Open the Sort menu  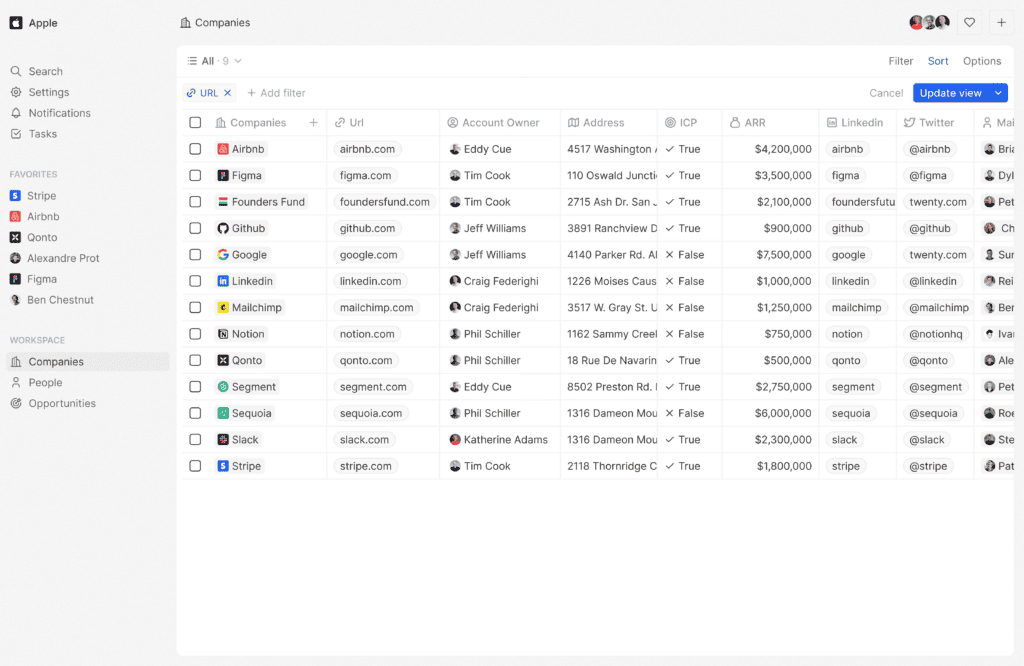pyautogui.click(x=938, y=61)
